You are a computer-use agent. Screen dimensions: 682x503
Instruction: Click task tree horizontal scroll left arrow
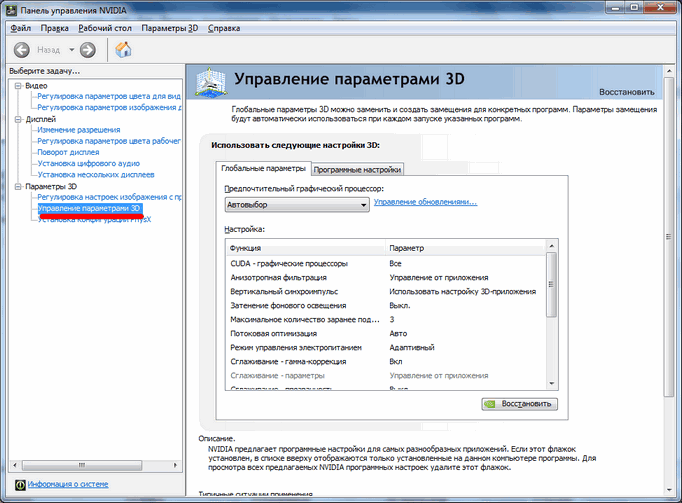[x=15, y=465]
